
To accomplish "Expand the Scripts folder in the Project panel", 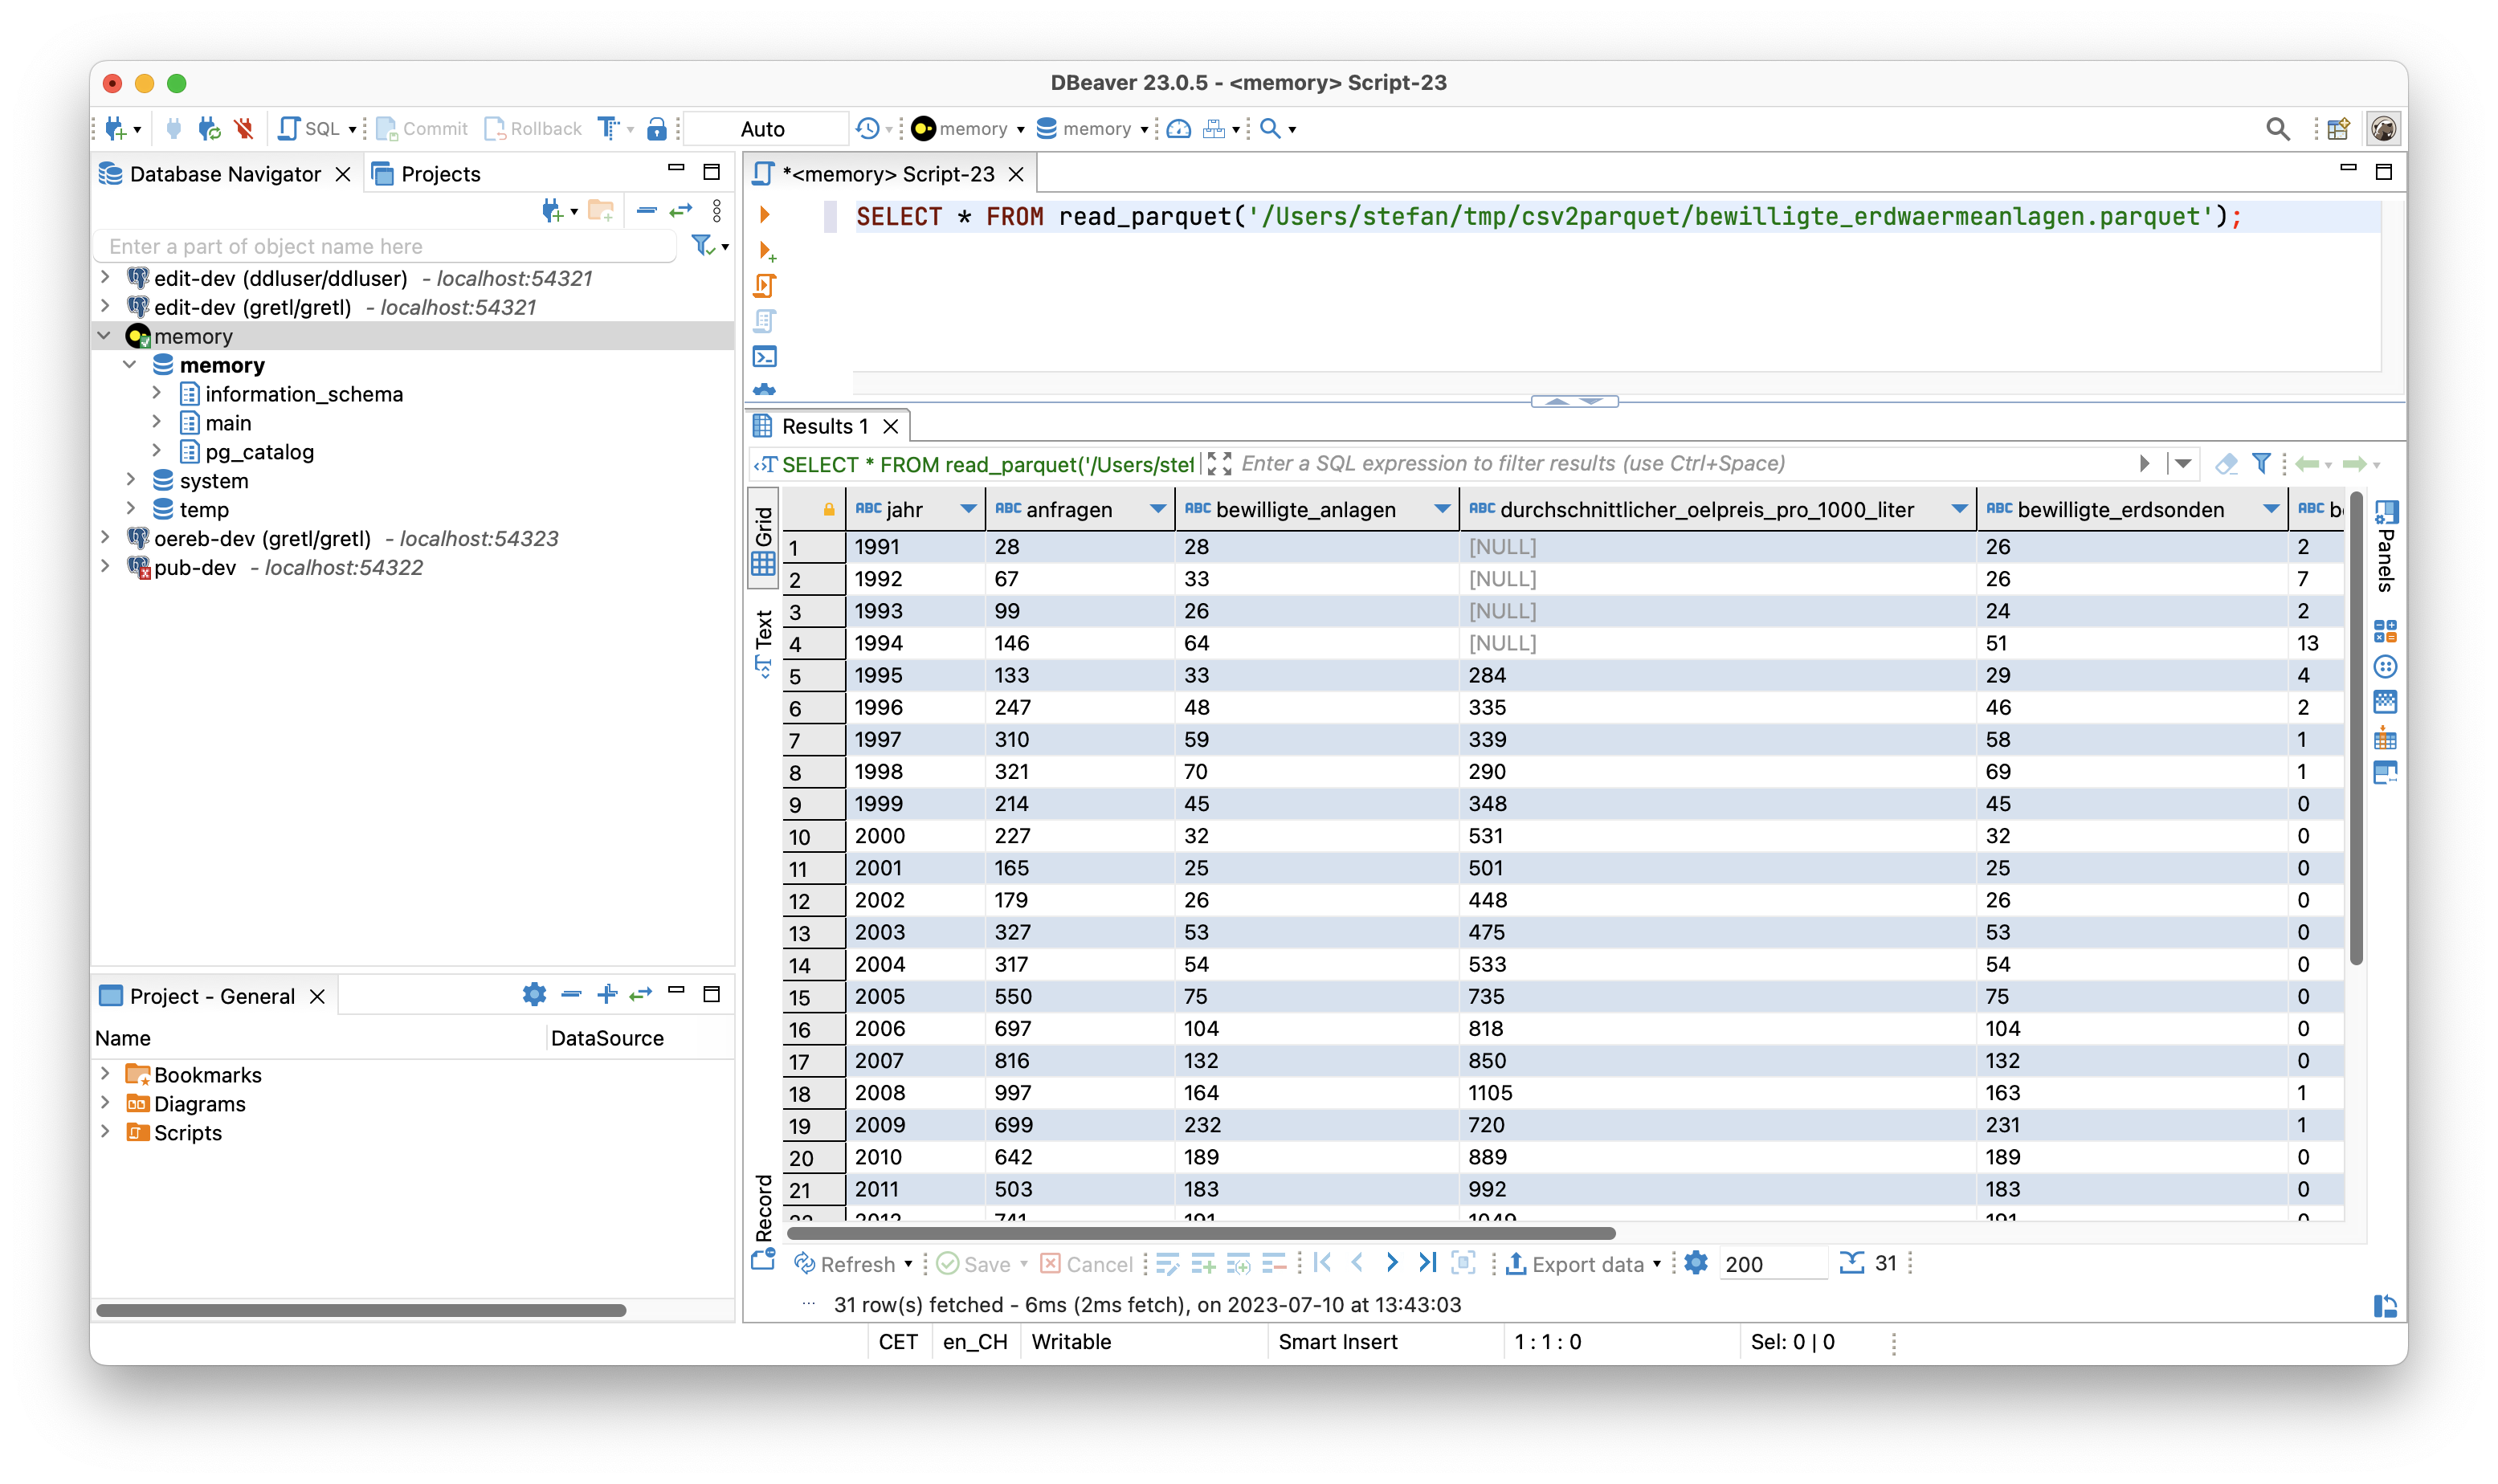I will pos(105,1131).
